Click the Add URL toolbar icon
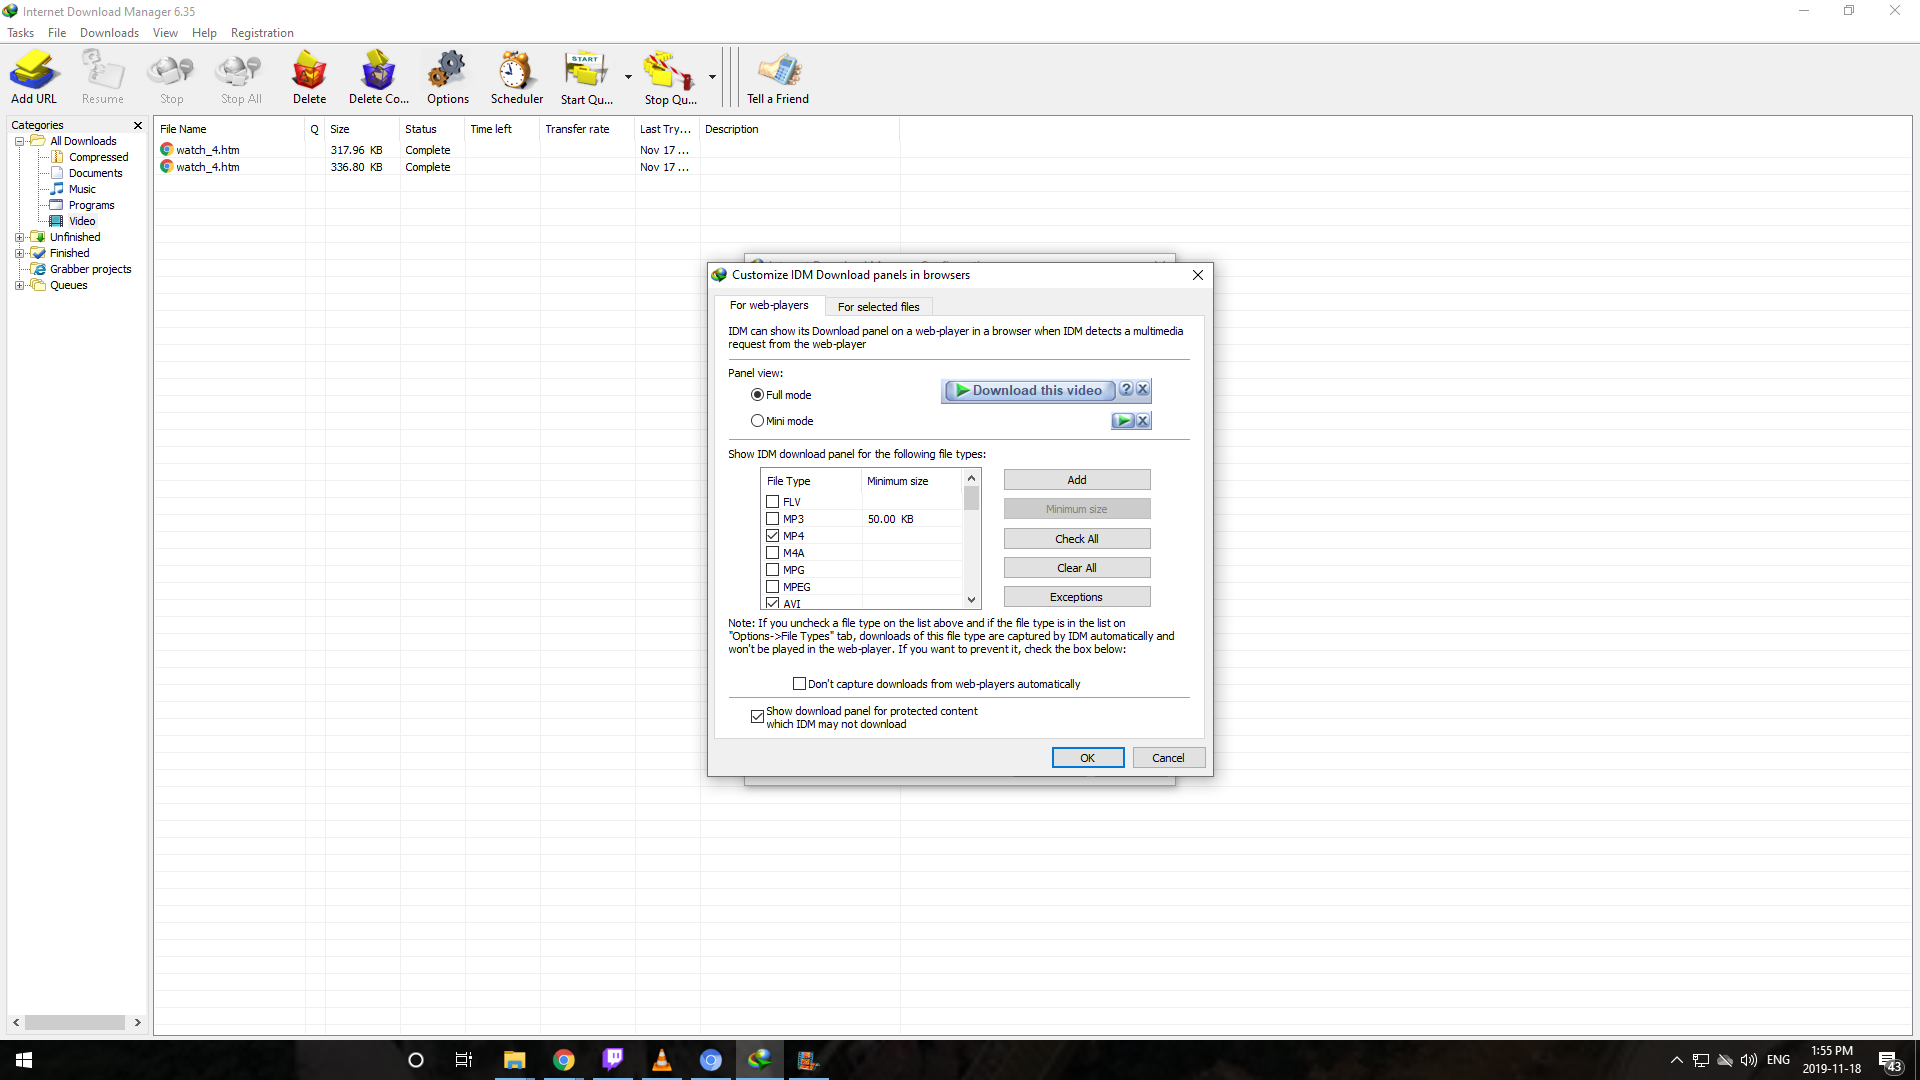This screenshot has height=1080, width=1920. coord(34,77)
